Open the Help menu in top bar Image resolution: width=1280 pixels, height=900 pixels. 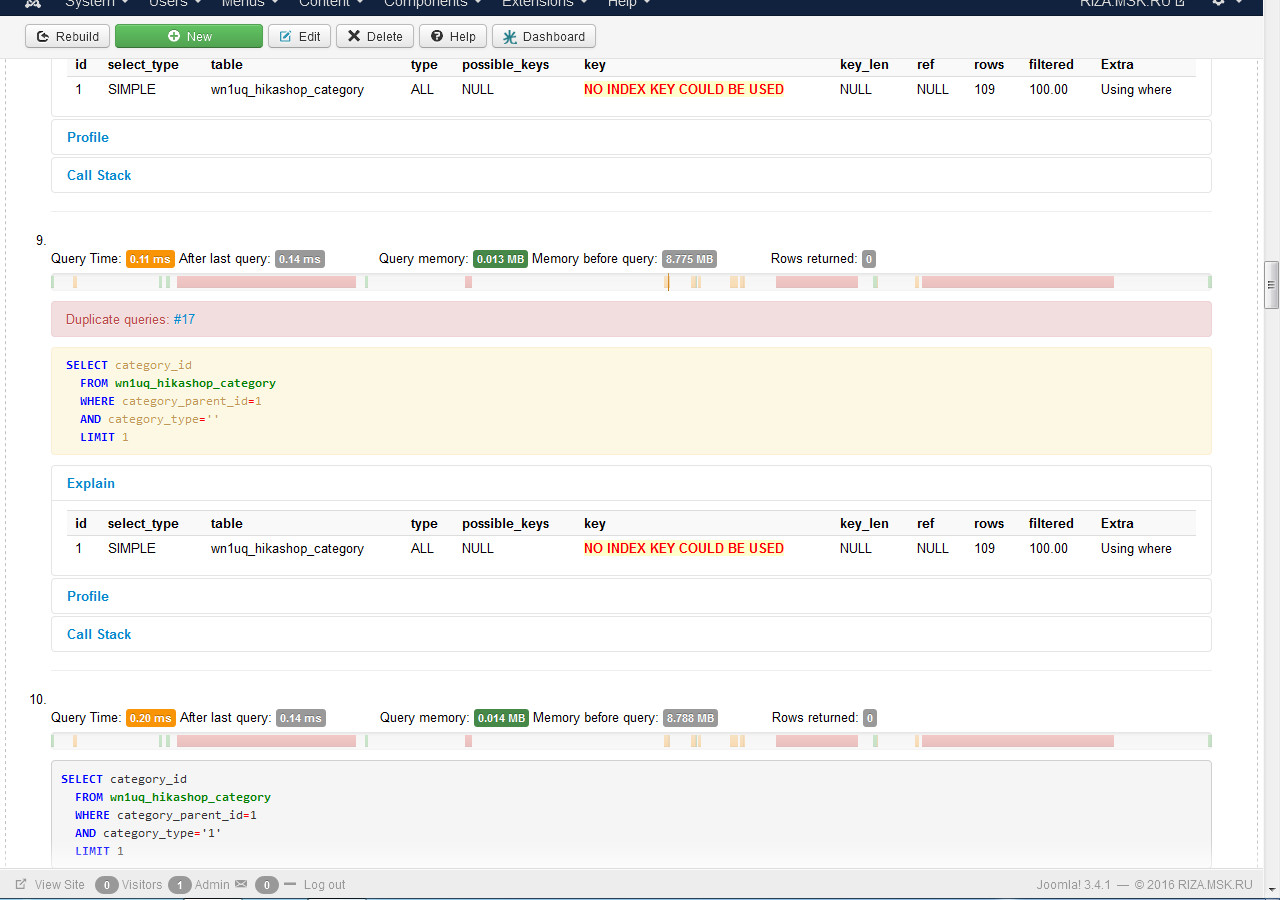coord(629,4)
